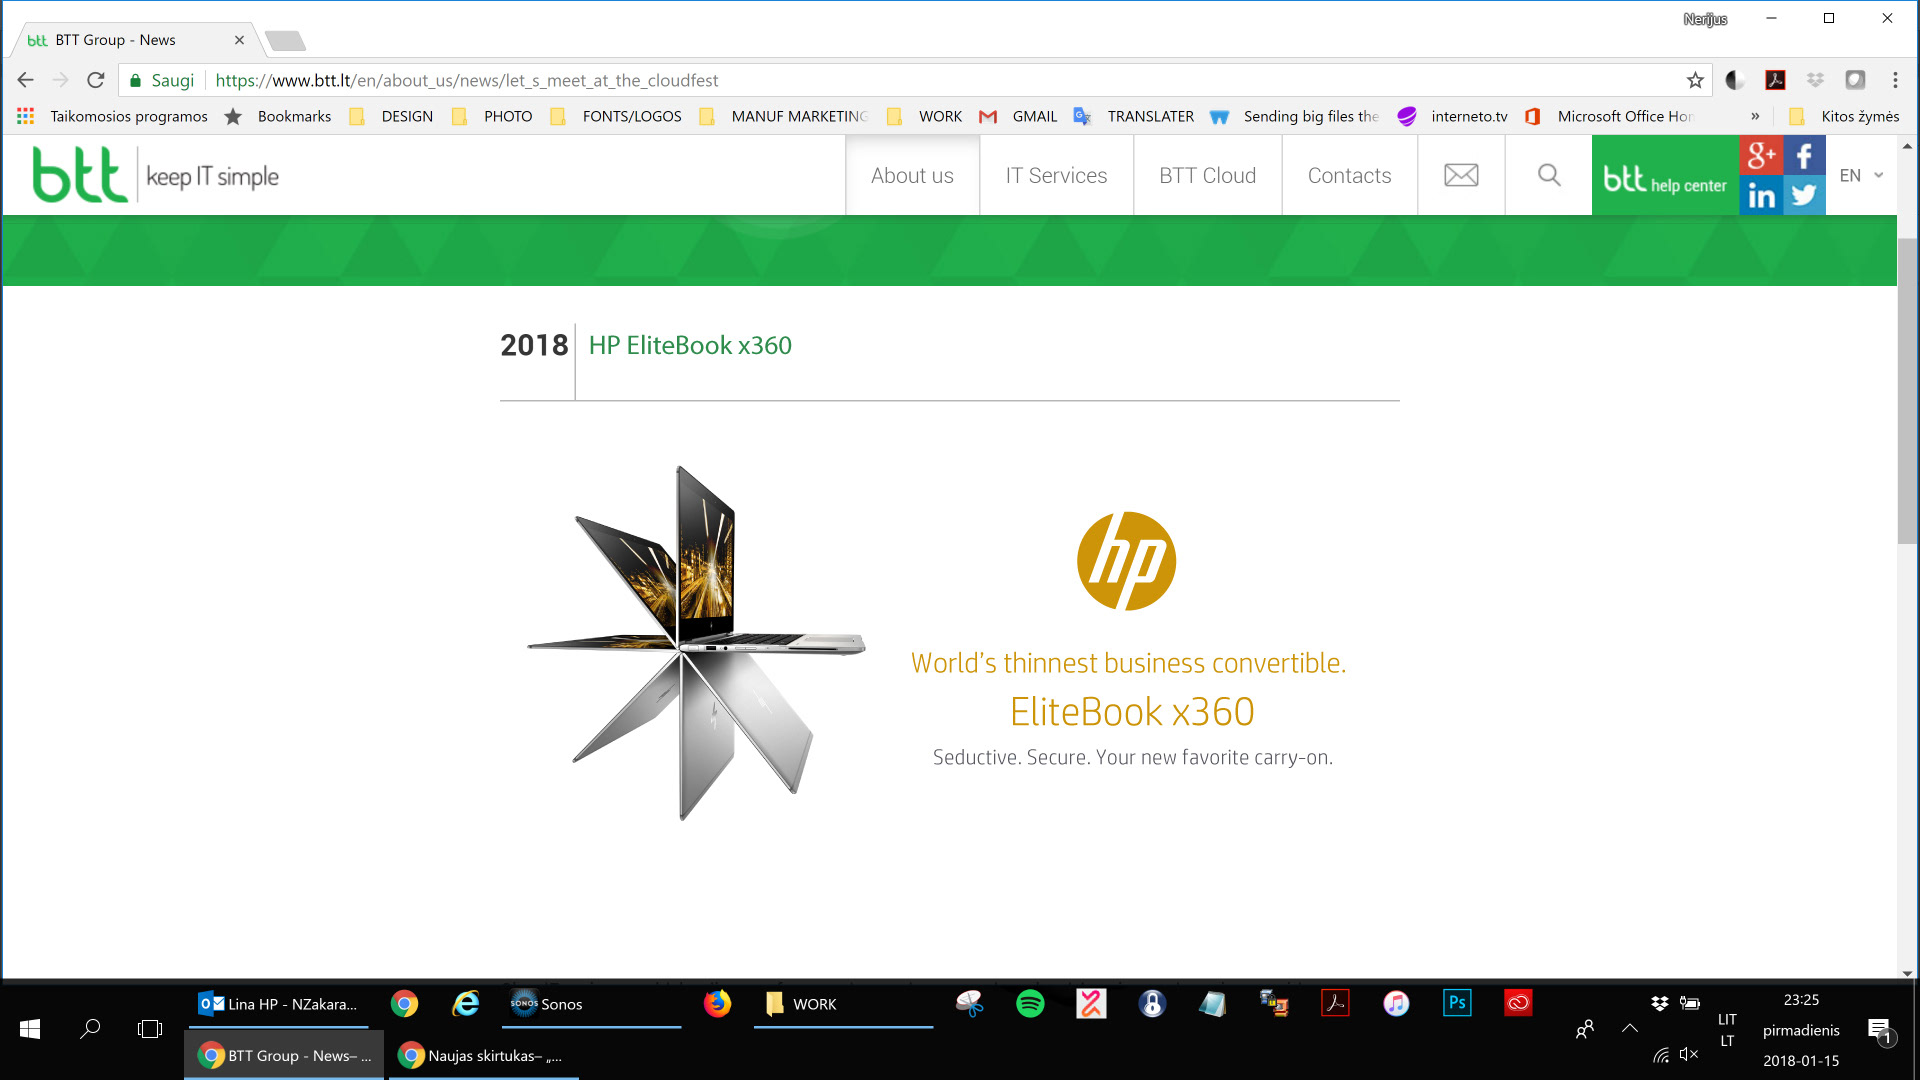Open the TRANSLATER bookmark
Image resolution: width=1920 pixels, height=1080 pixels.
pos(1133,116)
